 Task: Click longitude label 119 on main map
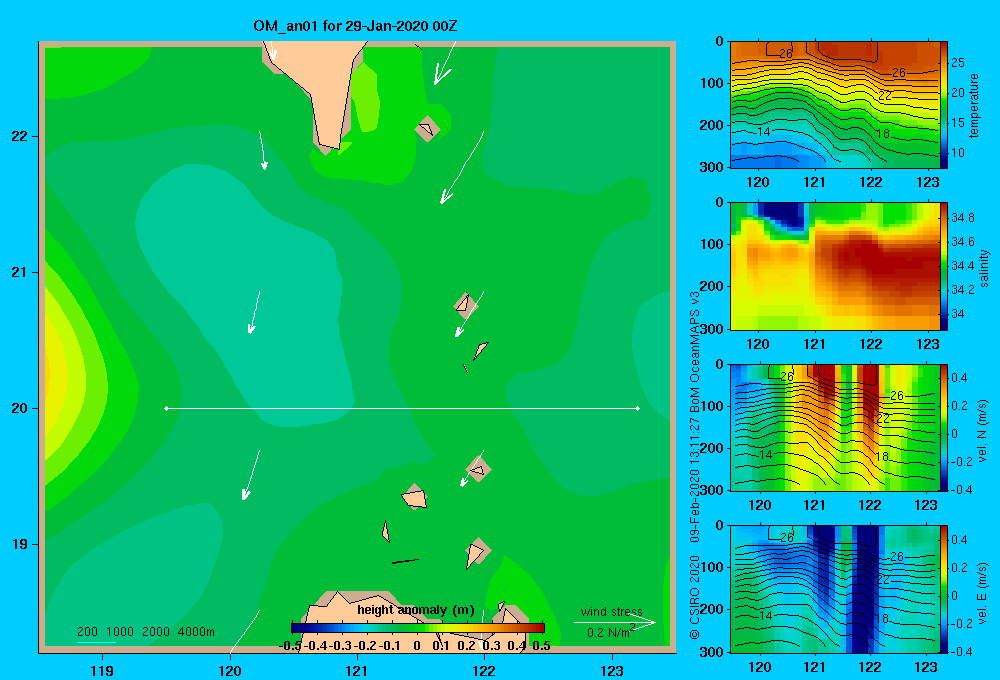pos(103,671)
